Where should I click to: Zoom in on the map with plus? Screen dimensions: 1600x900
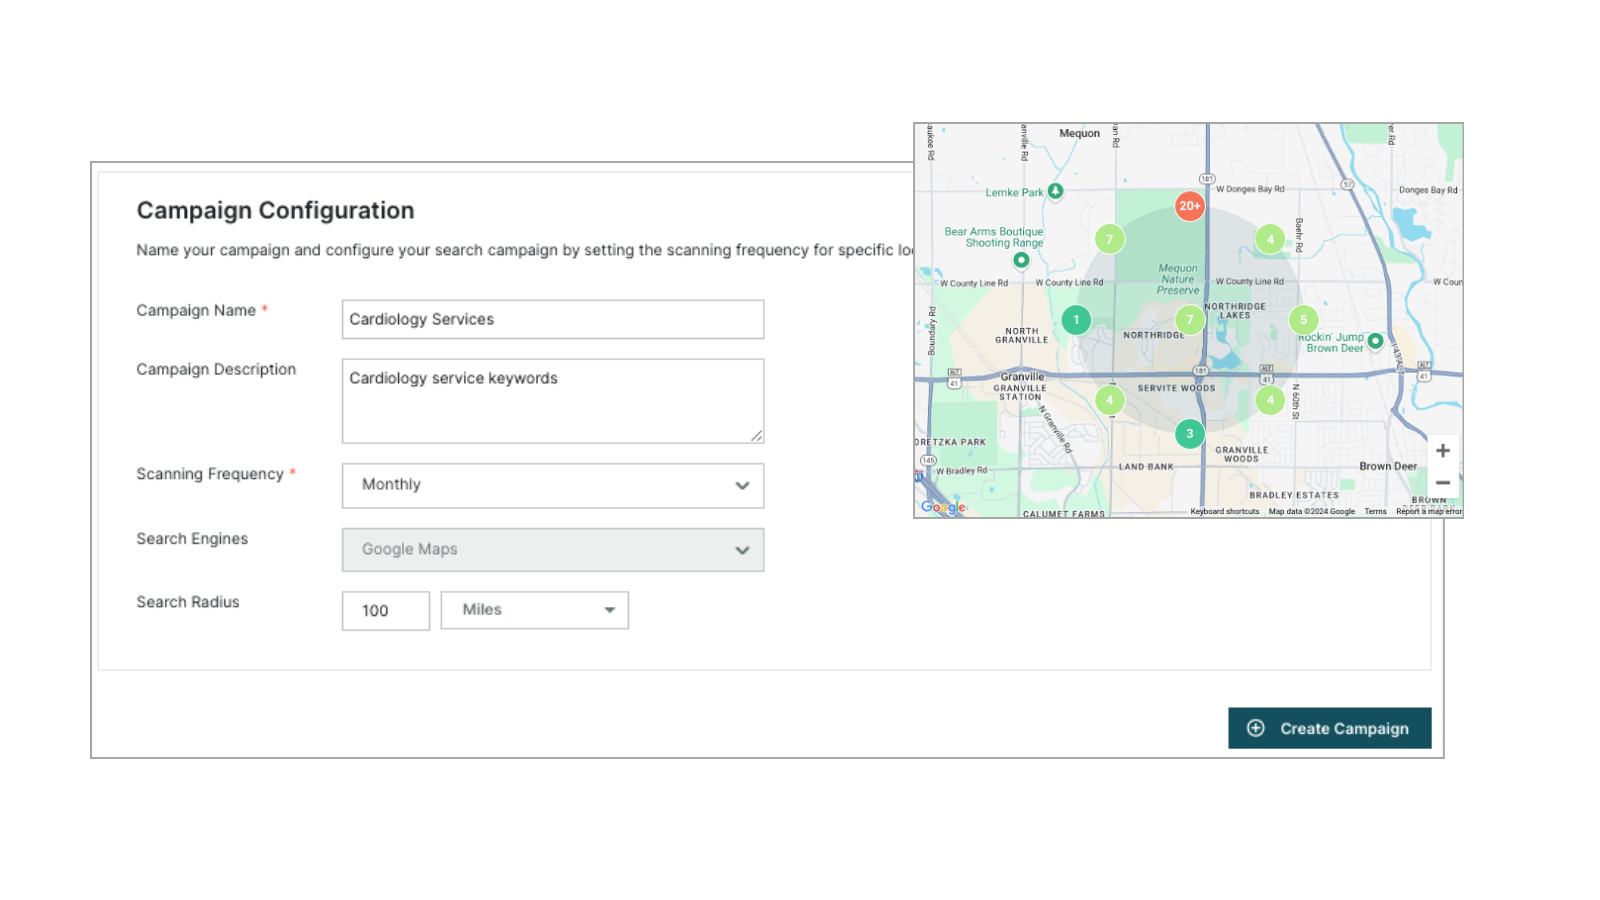pyautogui.click(x=1442, y=451)
